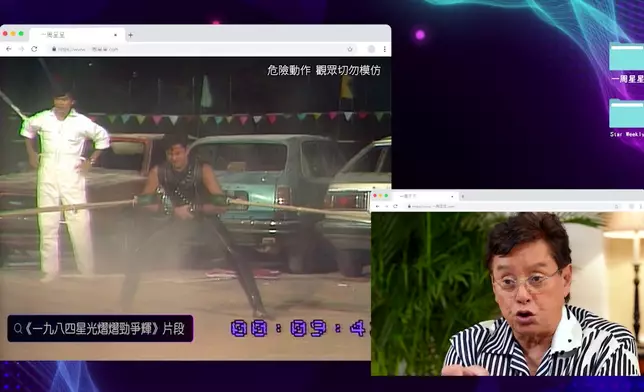This screenshot has width=644, height=392.
Task: Open the three-dot menu in the large browser window
Action: [x=384, y=49]
